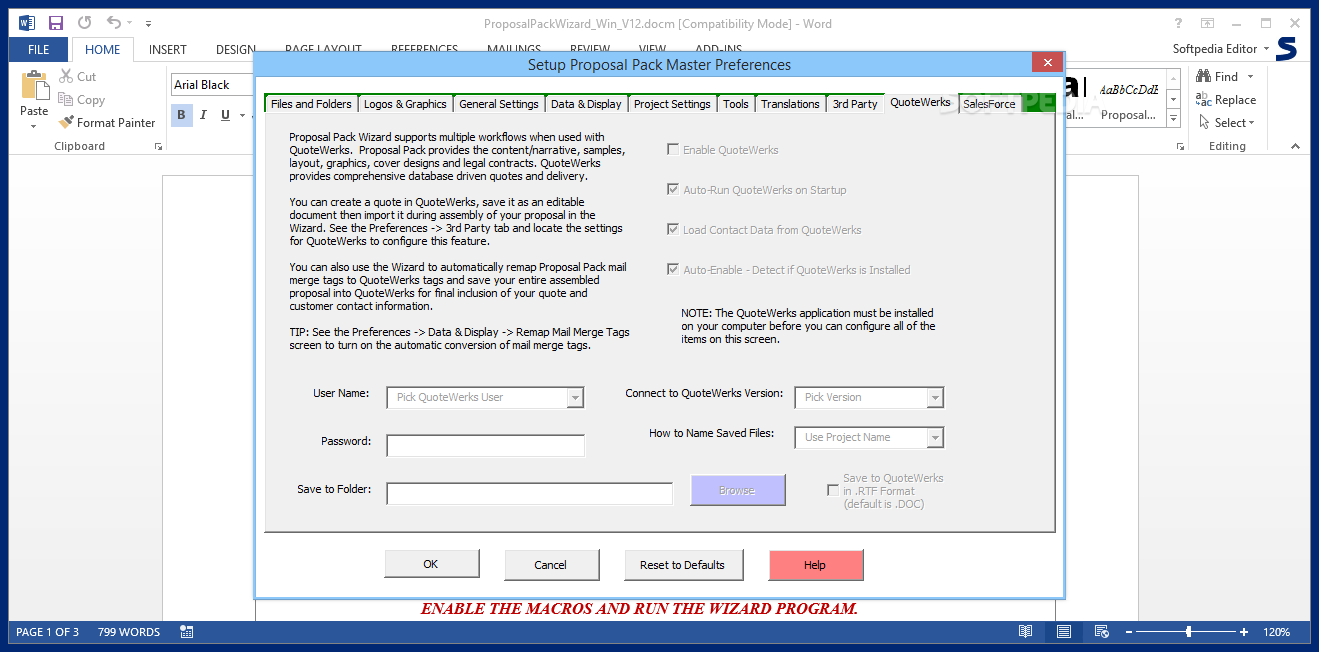Switch to the INSERT ribbon tab
The width and height of the screenshot is (1319, 652).
click(168, 49)
